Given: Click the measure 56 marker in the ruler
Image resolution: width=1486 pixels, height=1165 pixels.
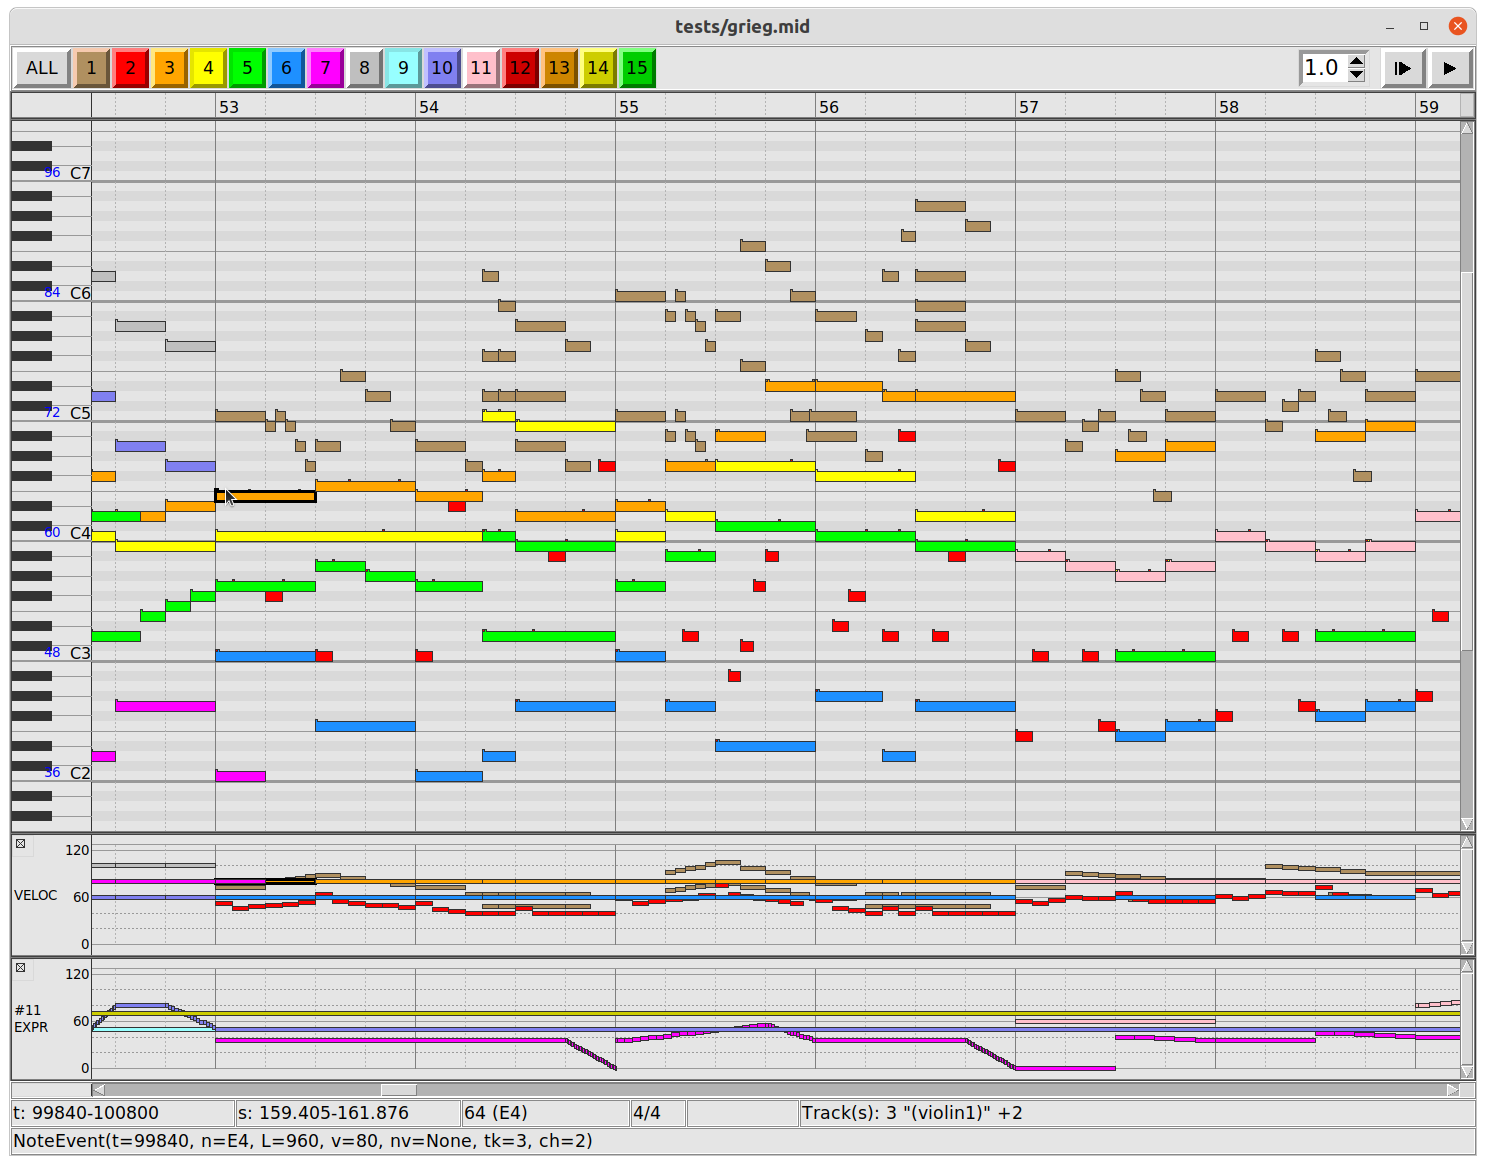Looking at the screenshot, I should click(829, 107).
